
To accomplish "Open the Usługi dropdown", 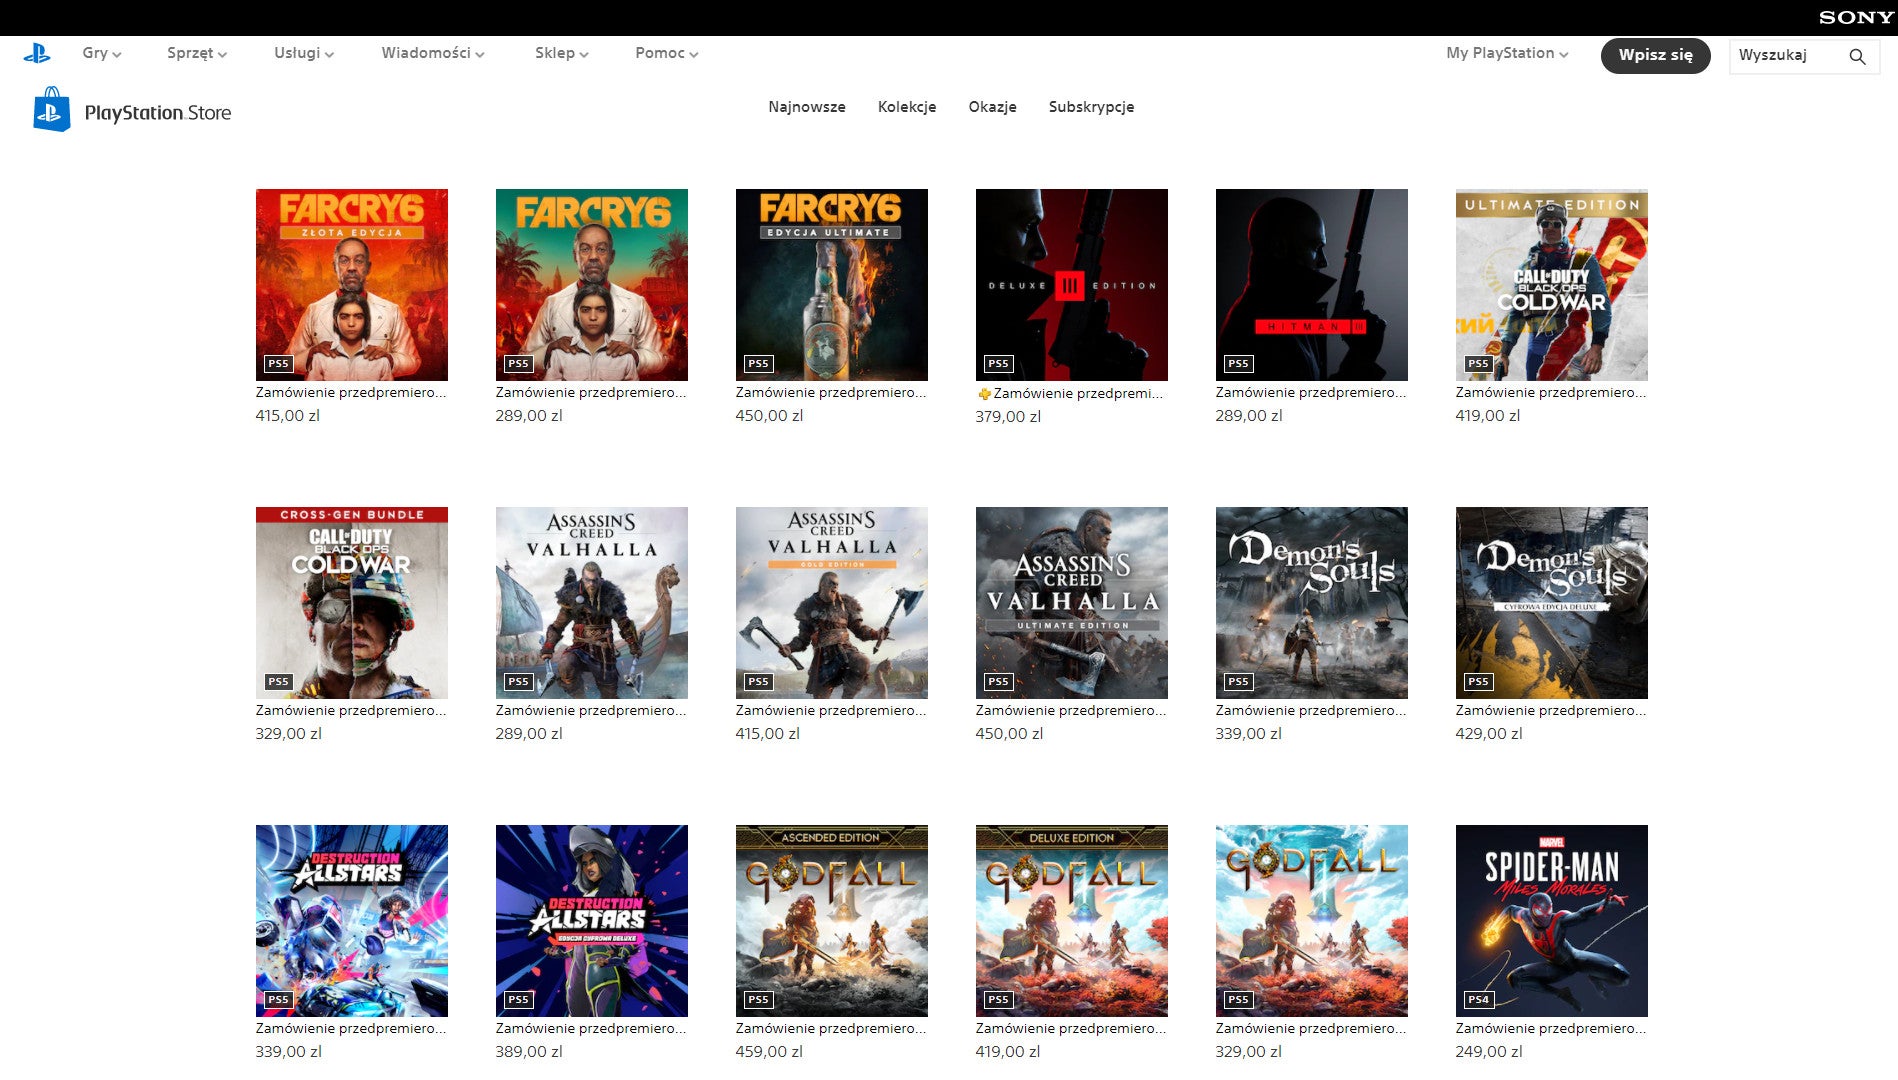I will coord(304,53).
